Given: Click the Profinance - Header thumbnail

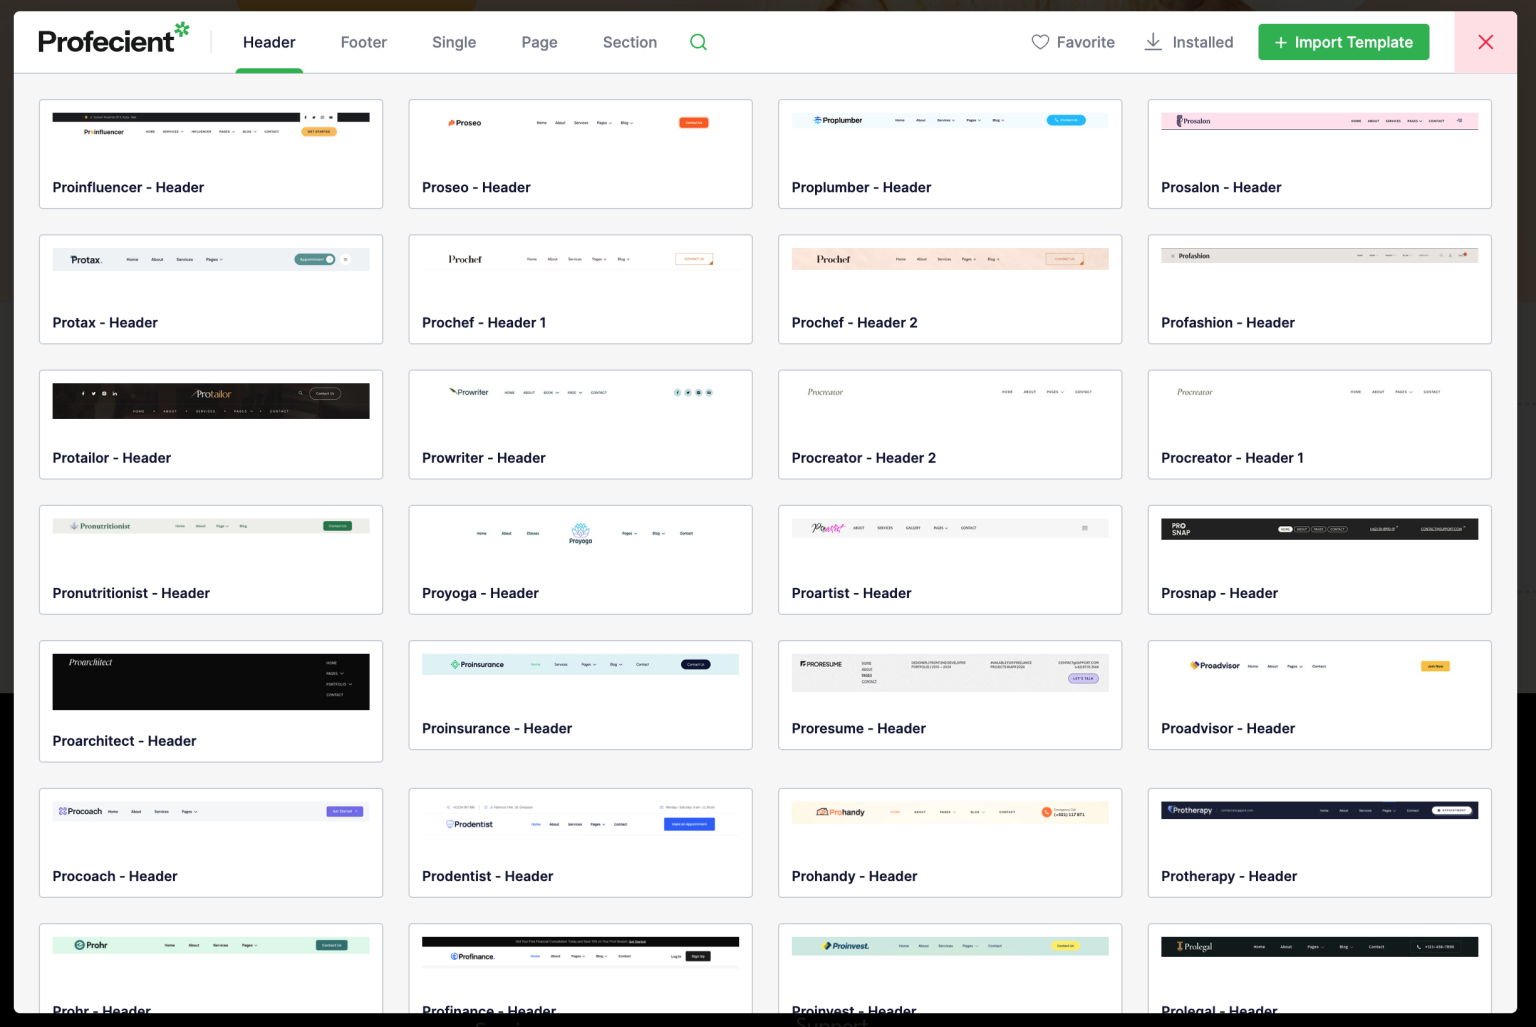Looking at the screenshot, I should 580,967.
